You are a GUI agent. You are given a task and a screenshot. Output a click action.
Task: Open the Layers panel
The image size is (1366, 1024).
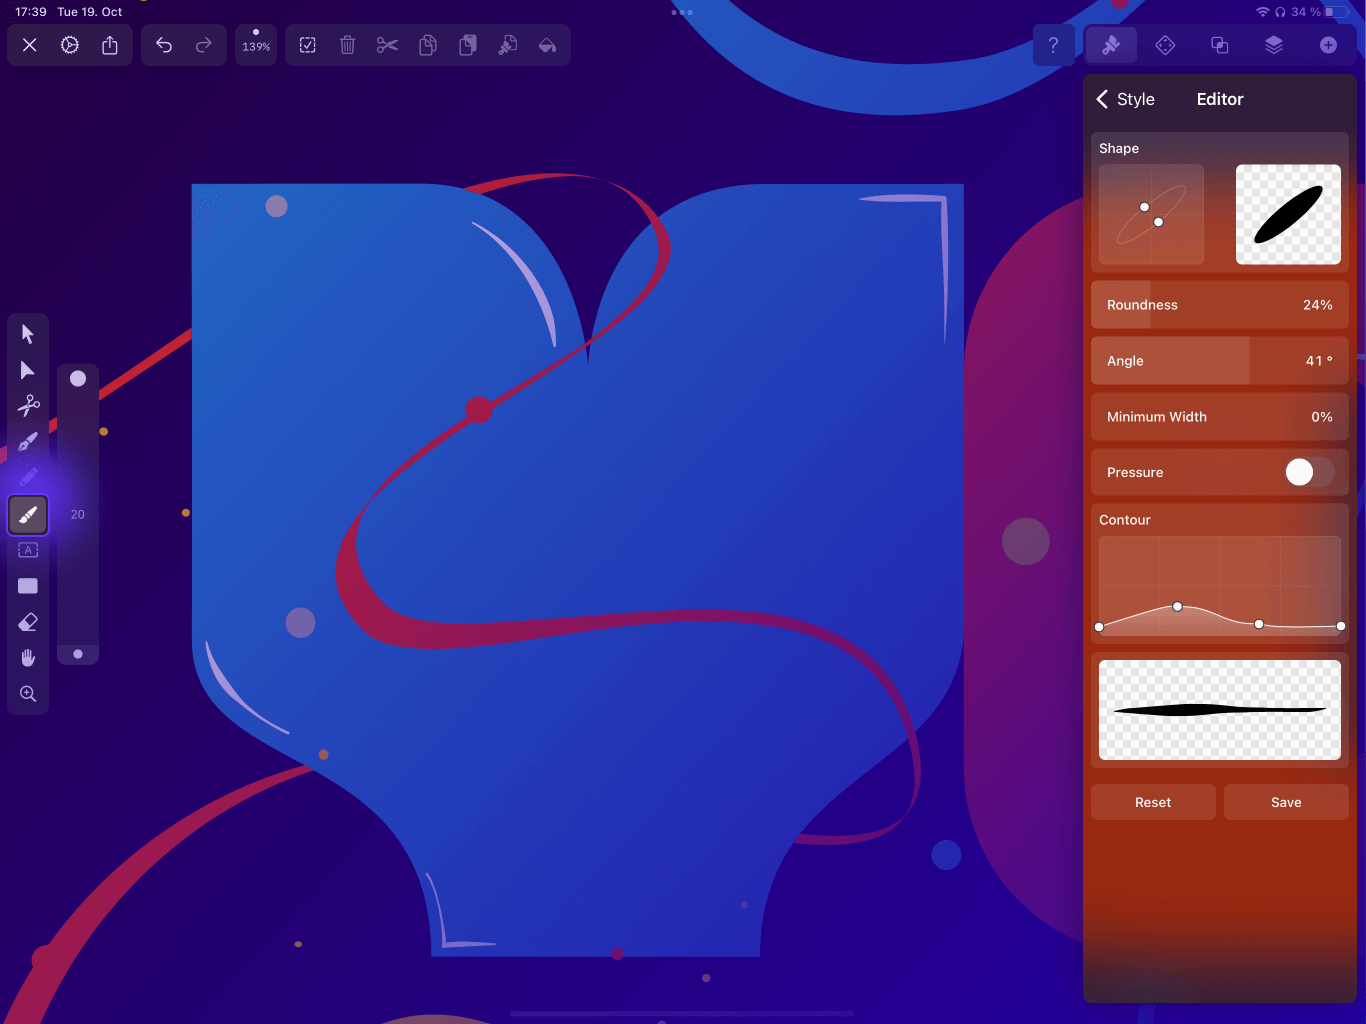click(x=1274, y=44)
